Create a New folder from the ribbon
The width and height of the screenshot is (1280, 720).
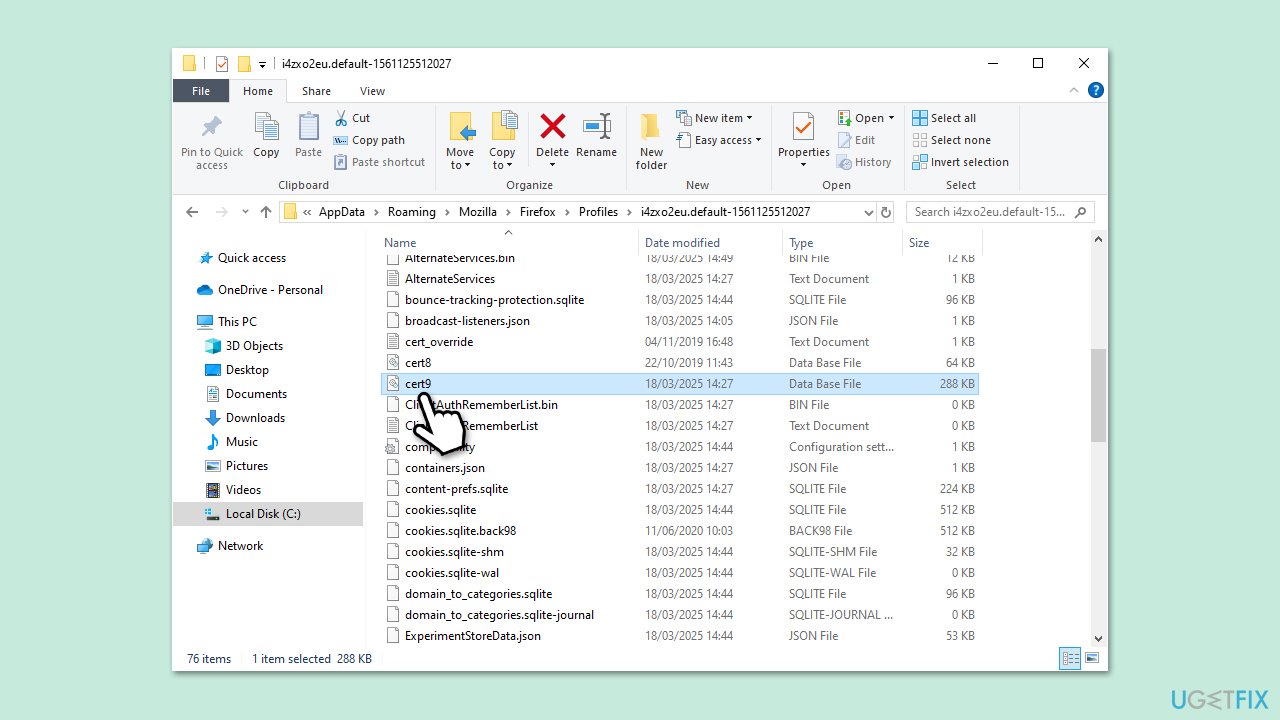pyautogui.click(x=651, y=140)
